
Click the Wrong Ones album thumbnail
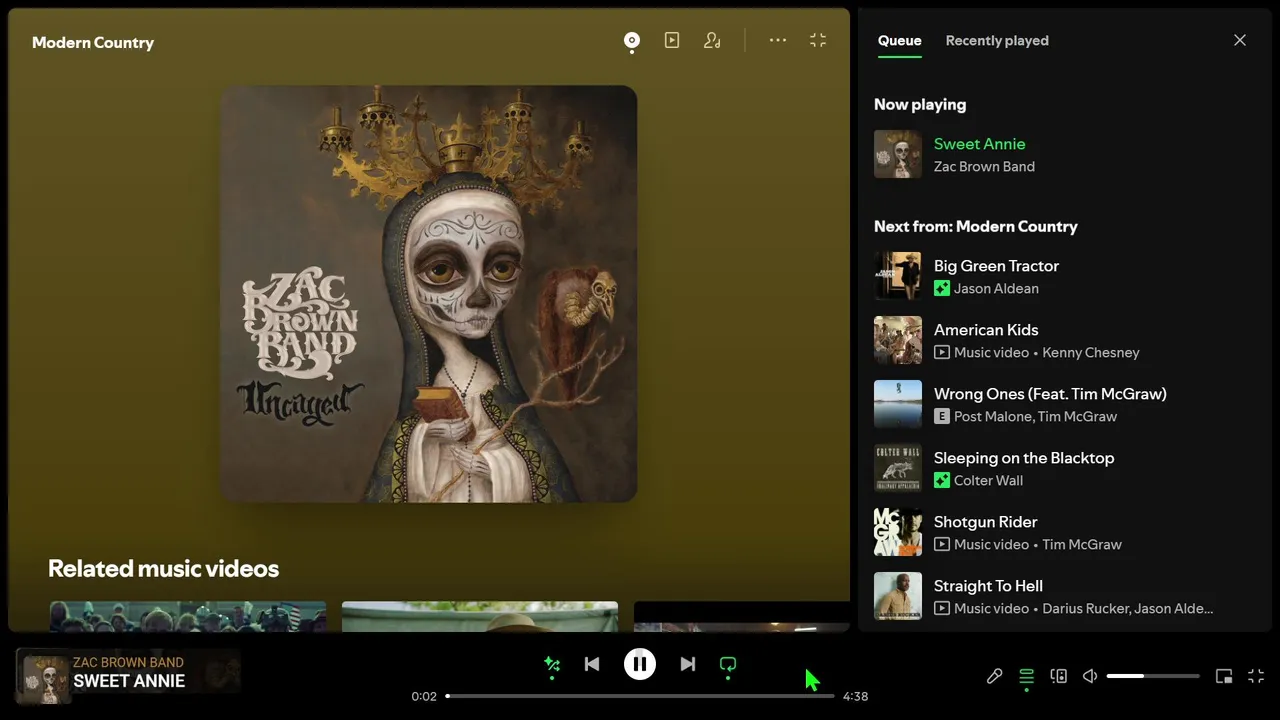[898, 404]
